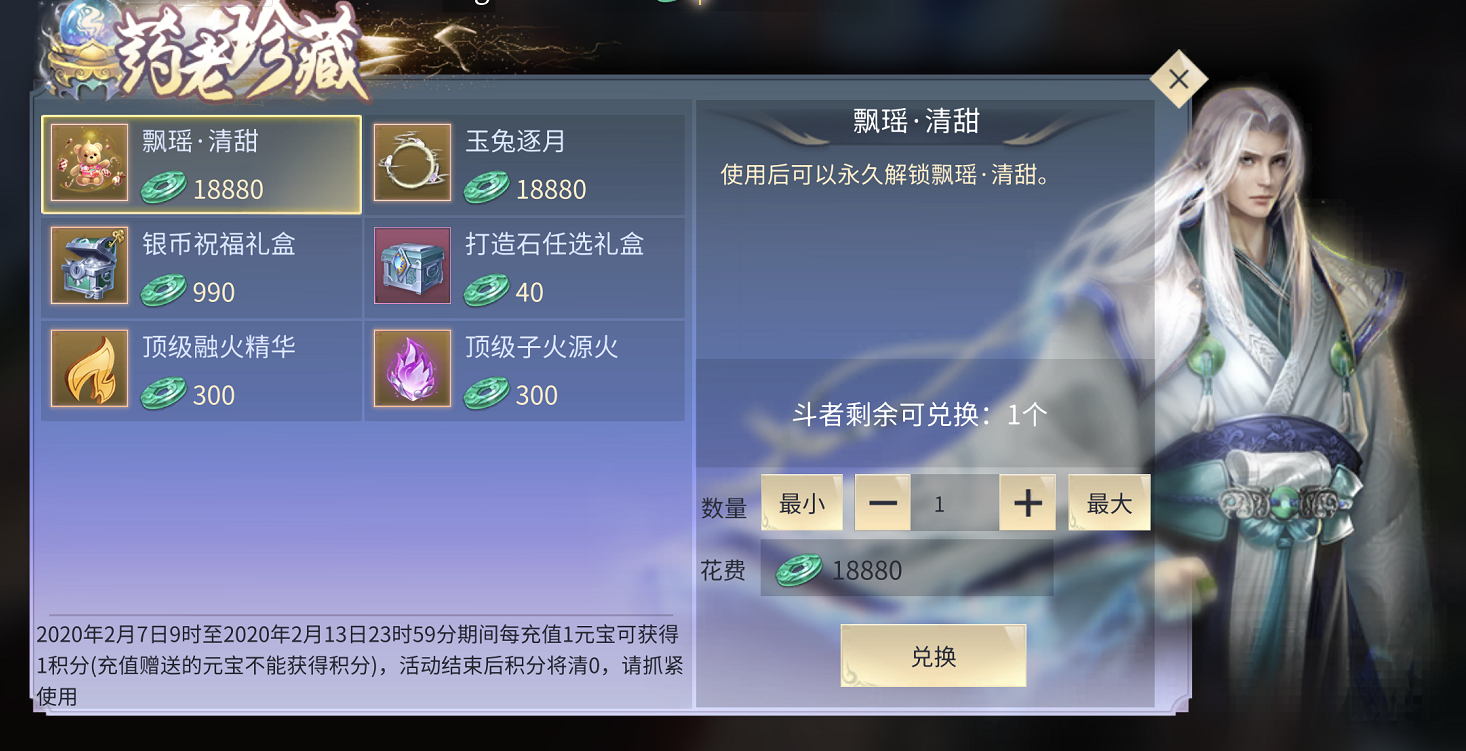Click the jade coin beside 花费 cost
This screenshot has width=1466, height=751.
[799, 570]
